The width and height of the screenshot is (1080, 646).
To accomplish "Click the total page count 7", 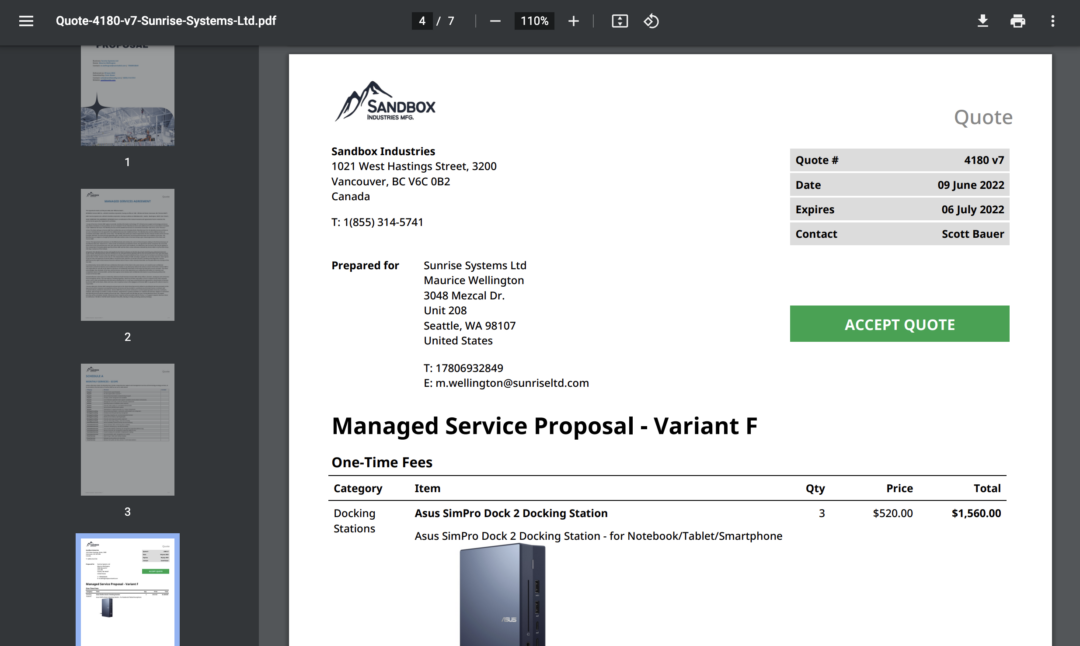I will click(x=451, y=21).
